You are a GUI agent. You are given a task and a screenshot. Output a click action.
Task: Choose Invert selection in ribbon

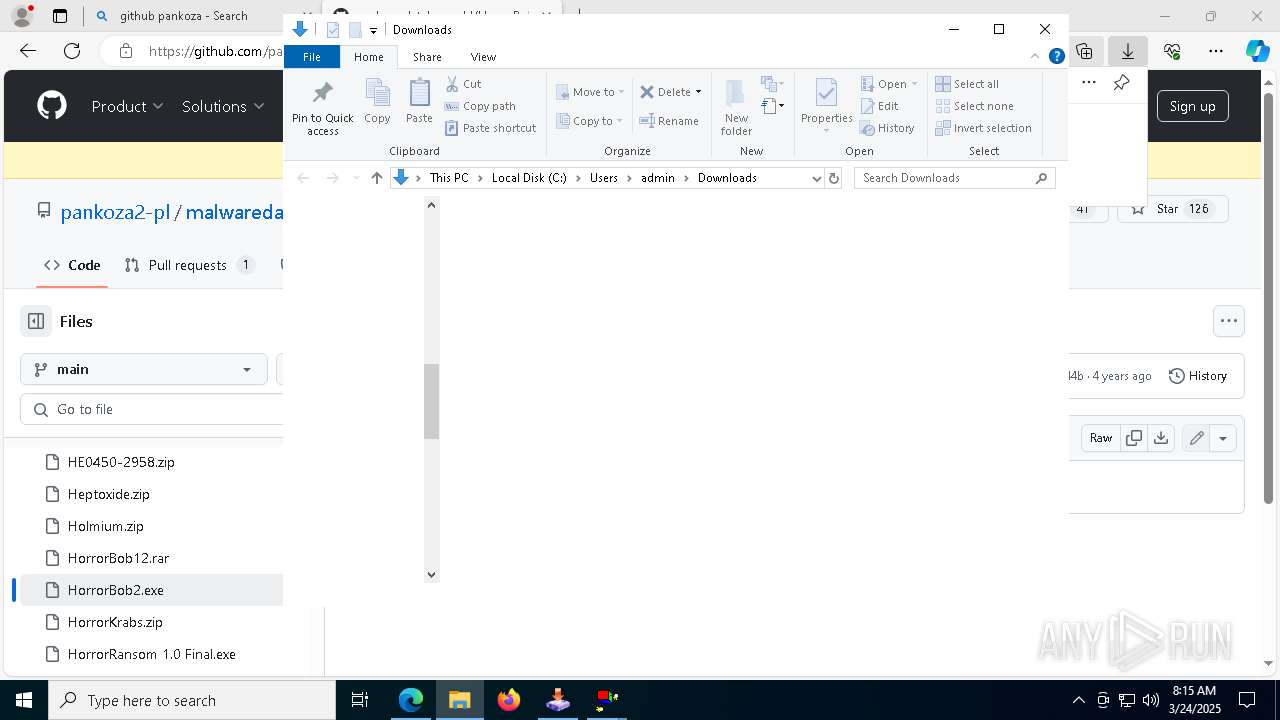(x=984, y=128)
